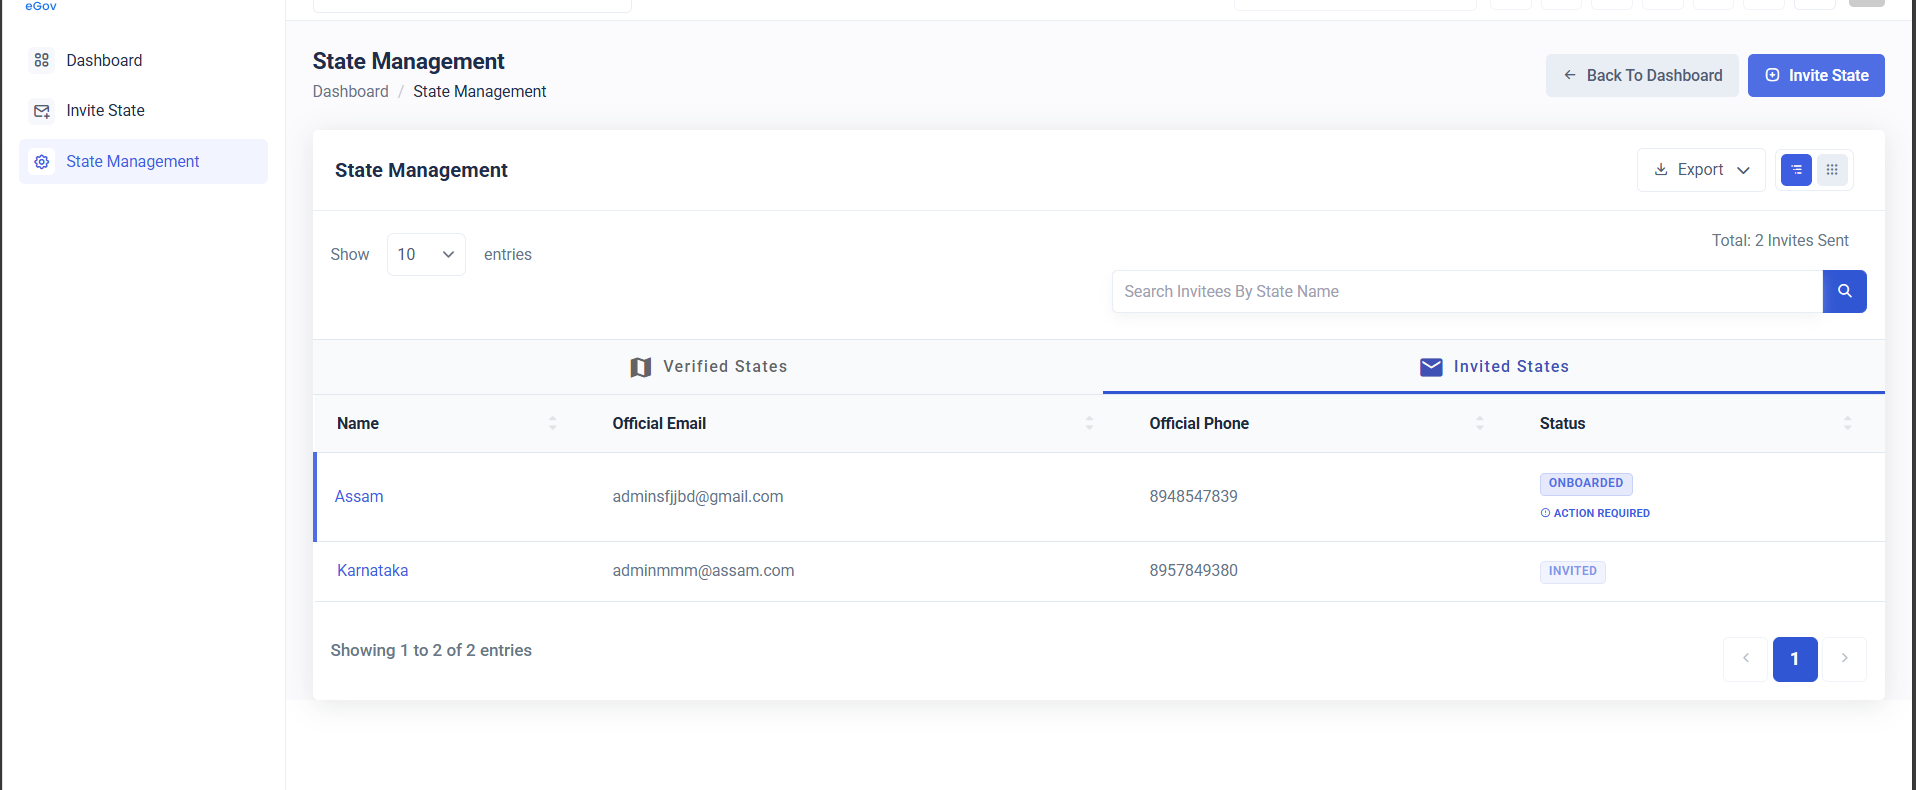Viewport: 1916px width, 790px height.
Task: Click the magnifier search button
Action: coord(1844,291)
